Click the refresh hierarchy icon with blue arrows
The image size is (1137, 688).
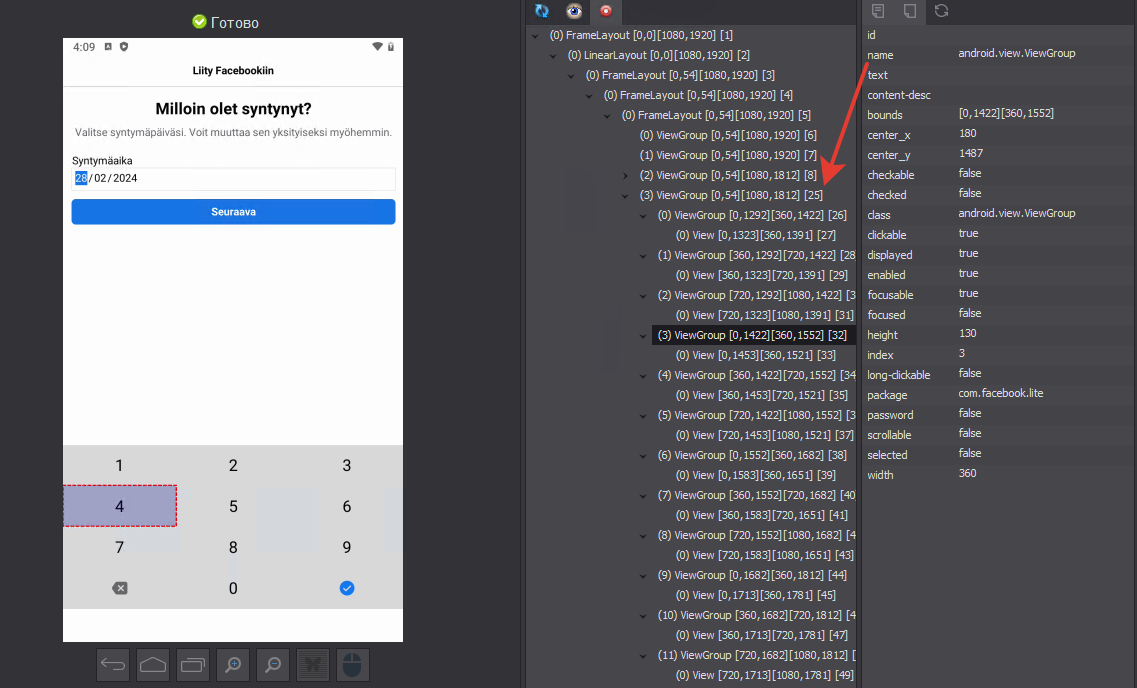click(542, 11)
